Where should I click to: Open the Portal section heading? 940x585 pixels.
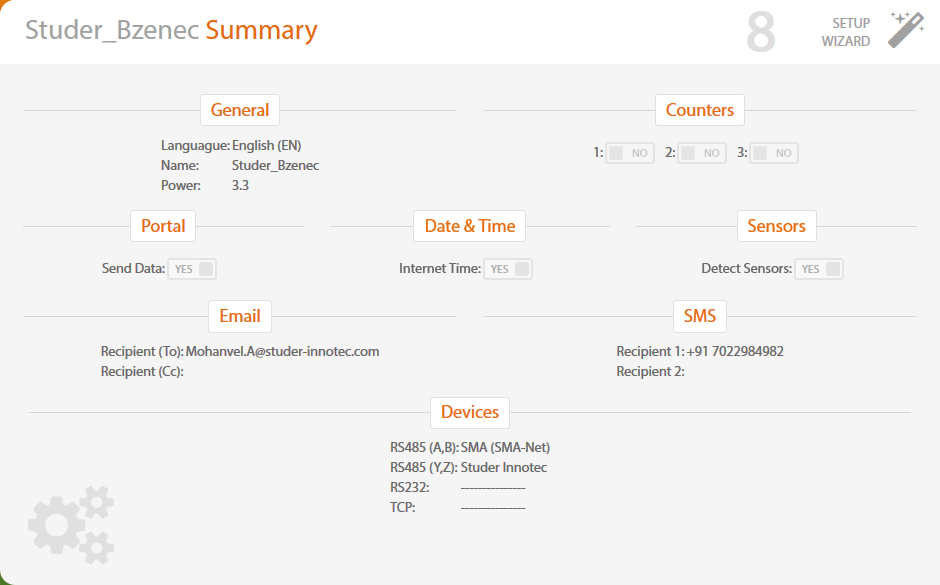[163, 226]
